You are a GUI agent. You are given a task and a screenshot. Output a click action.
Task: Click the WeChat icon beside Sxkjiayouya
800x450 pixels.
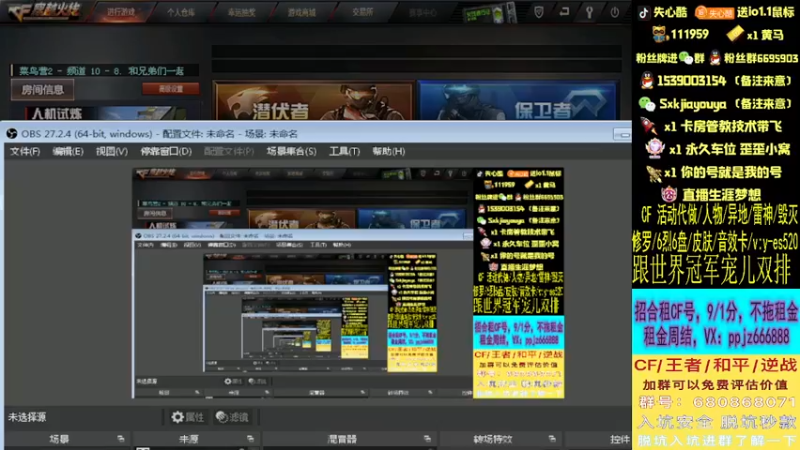click(647, 104)
